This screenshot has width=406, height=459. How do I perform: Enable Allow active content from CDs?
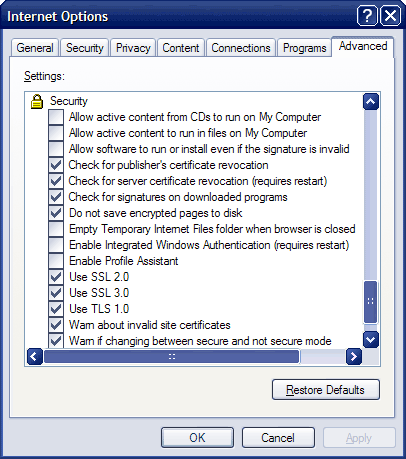(x=56, y=117)
